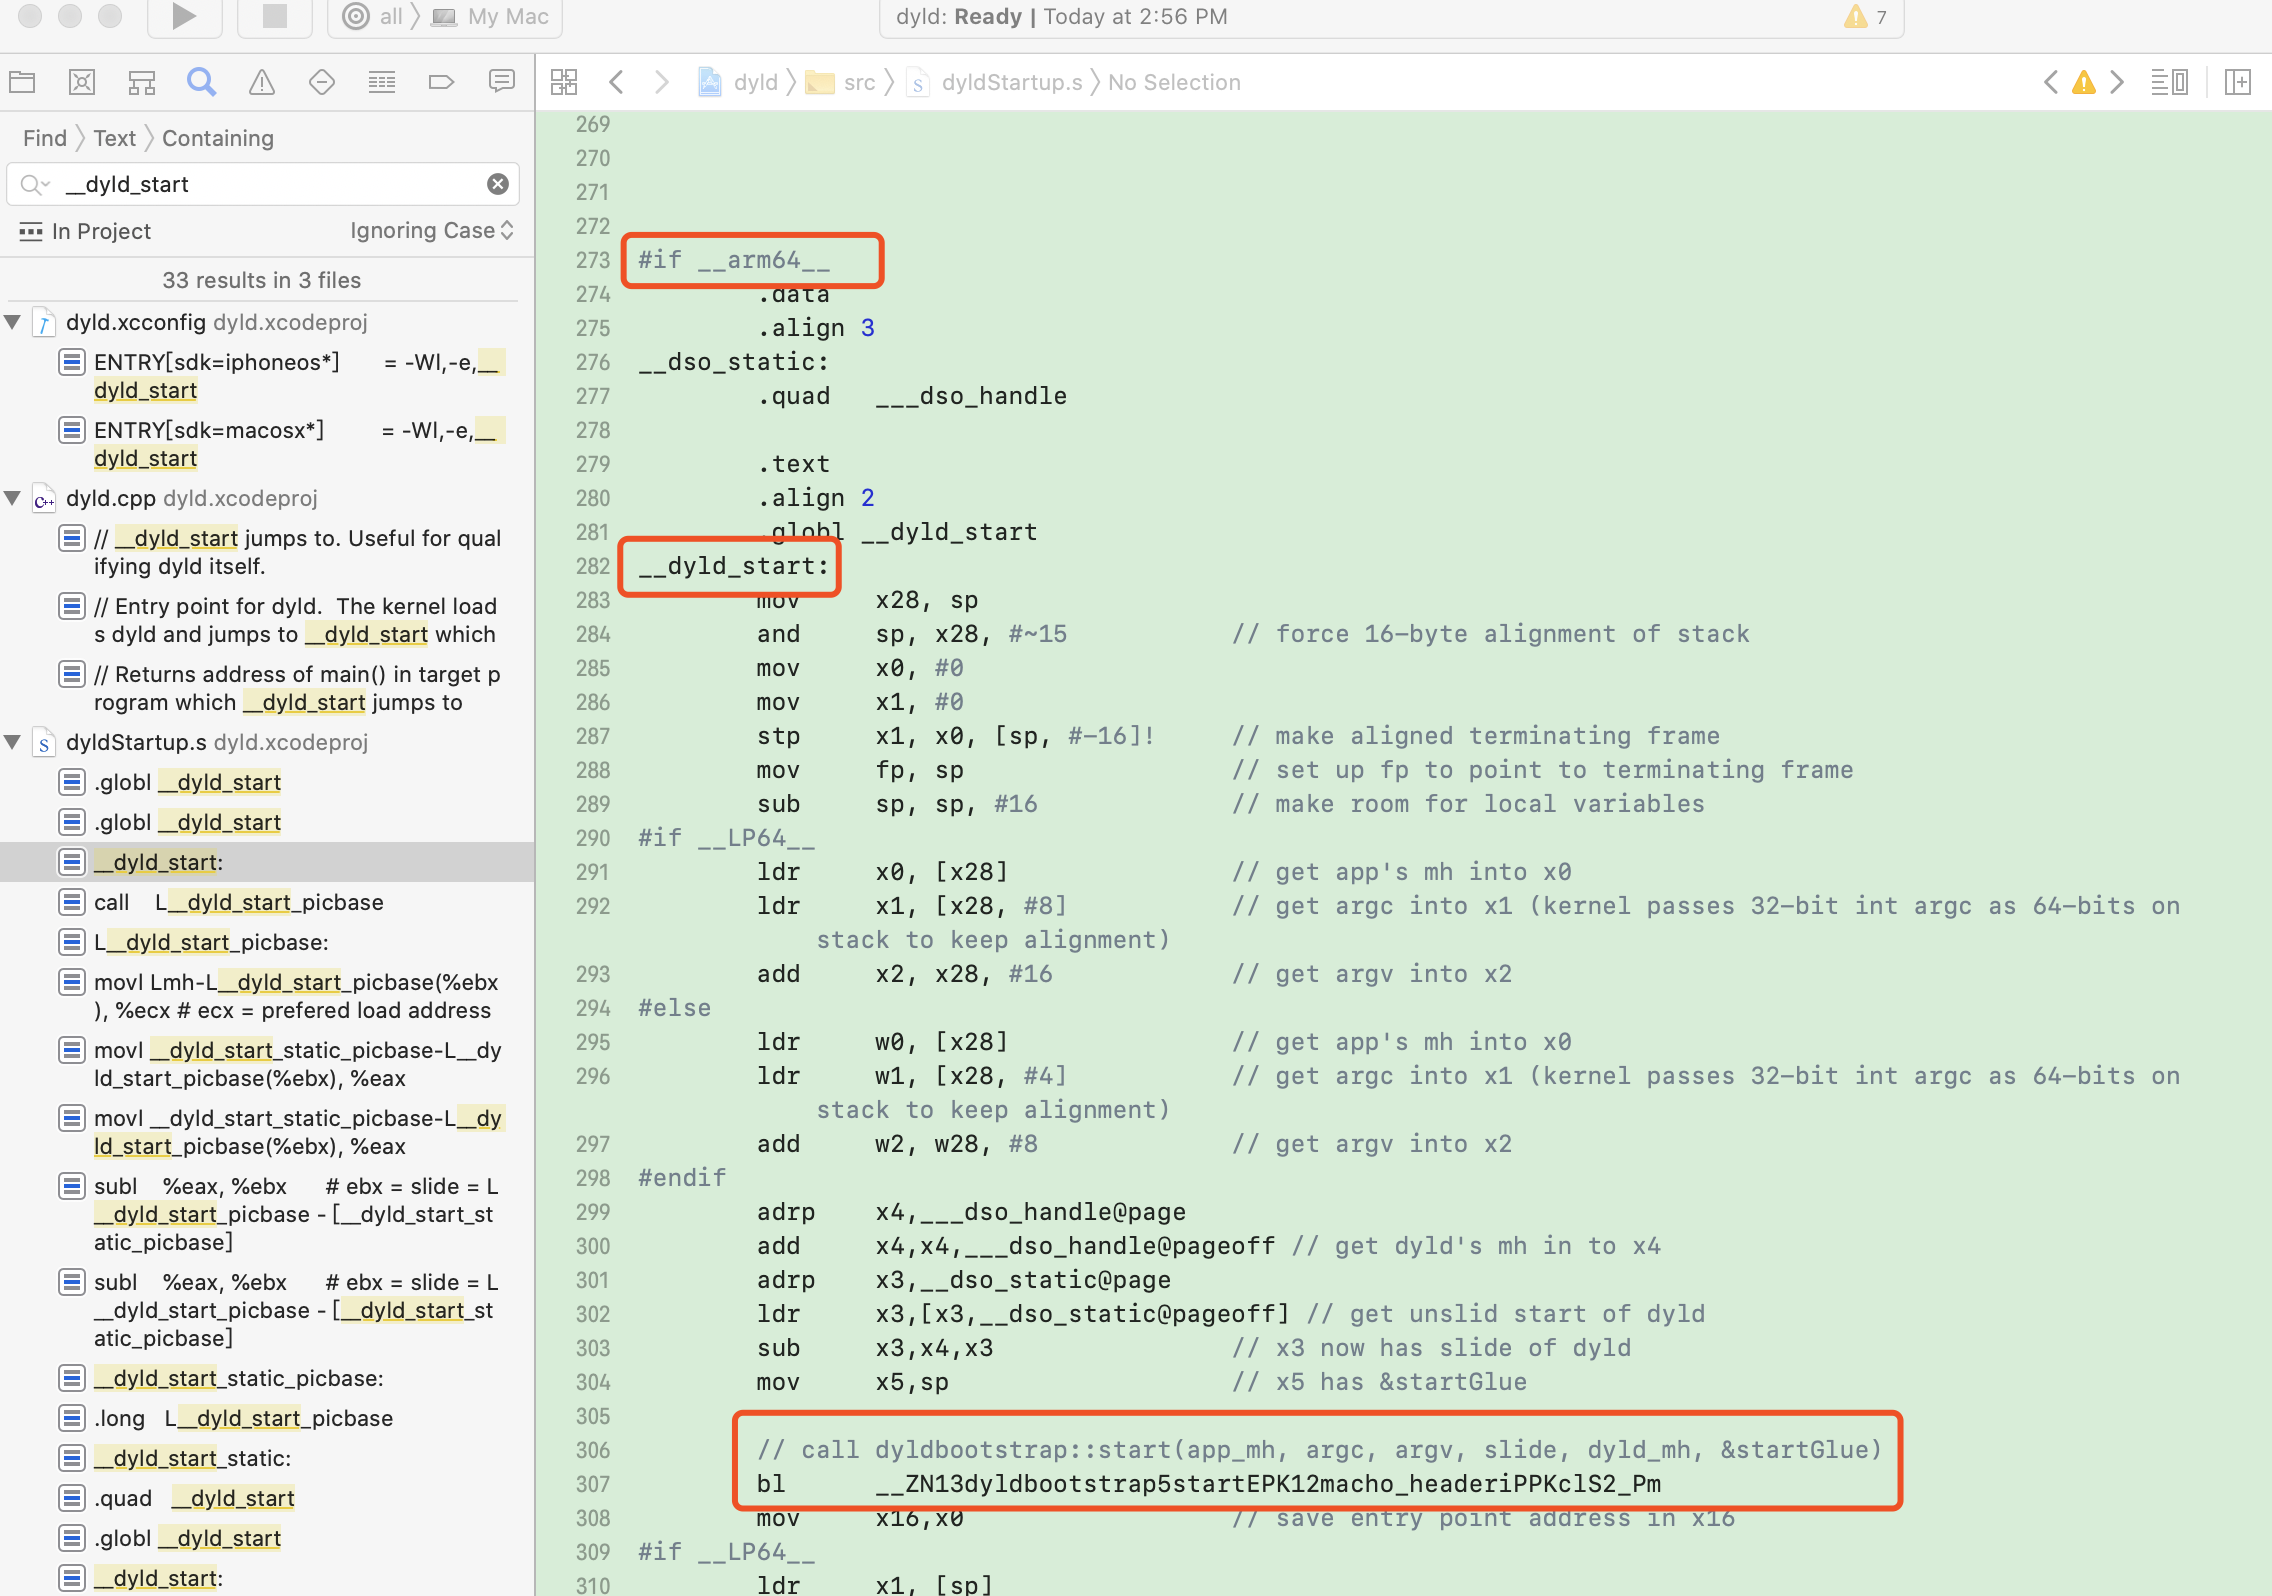2272x1596 pixels.
Task: Clear the __dyld_start search field
Action: pyautogui.click(x=497, y=184)
